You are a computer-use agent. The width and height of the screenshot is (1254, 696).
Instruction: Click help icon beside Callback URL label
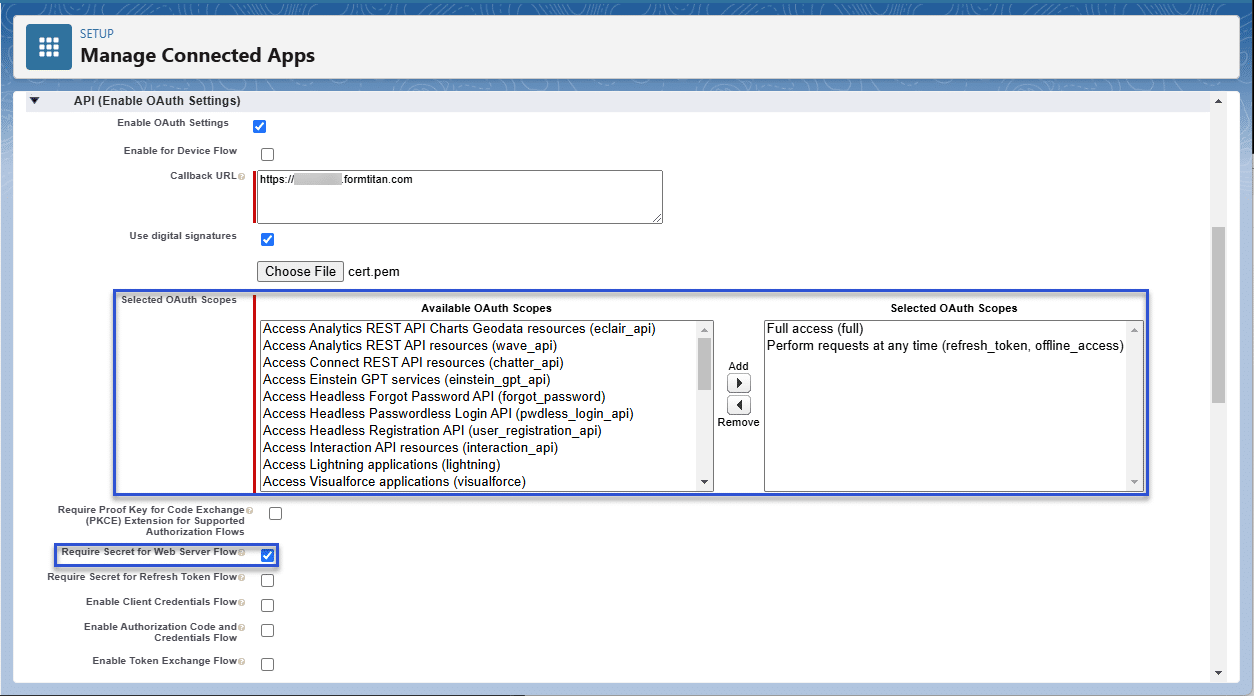pos(241,177)
